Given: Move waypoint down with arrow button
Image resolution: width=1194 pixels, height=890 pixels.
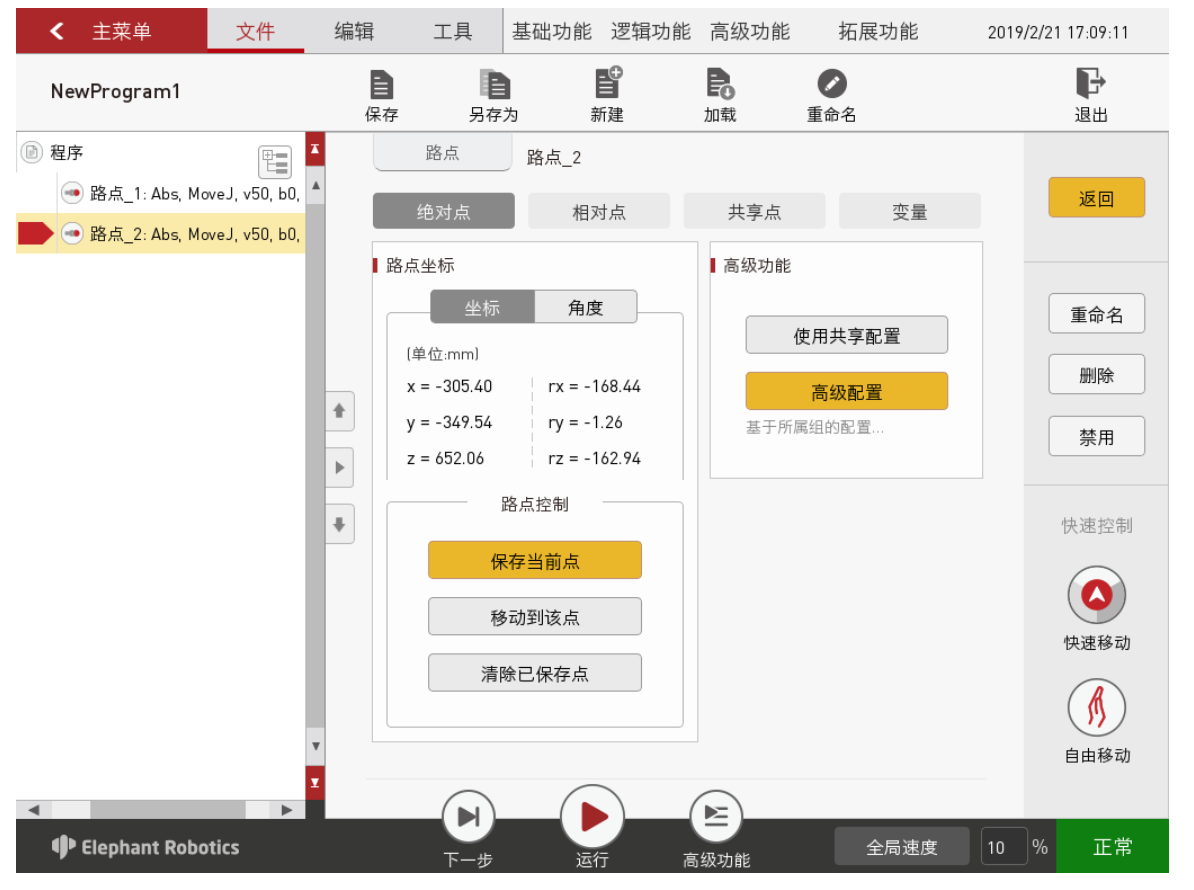Looking at the screenshot, I should point(340,524).
